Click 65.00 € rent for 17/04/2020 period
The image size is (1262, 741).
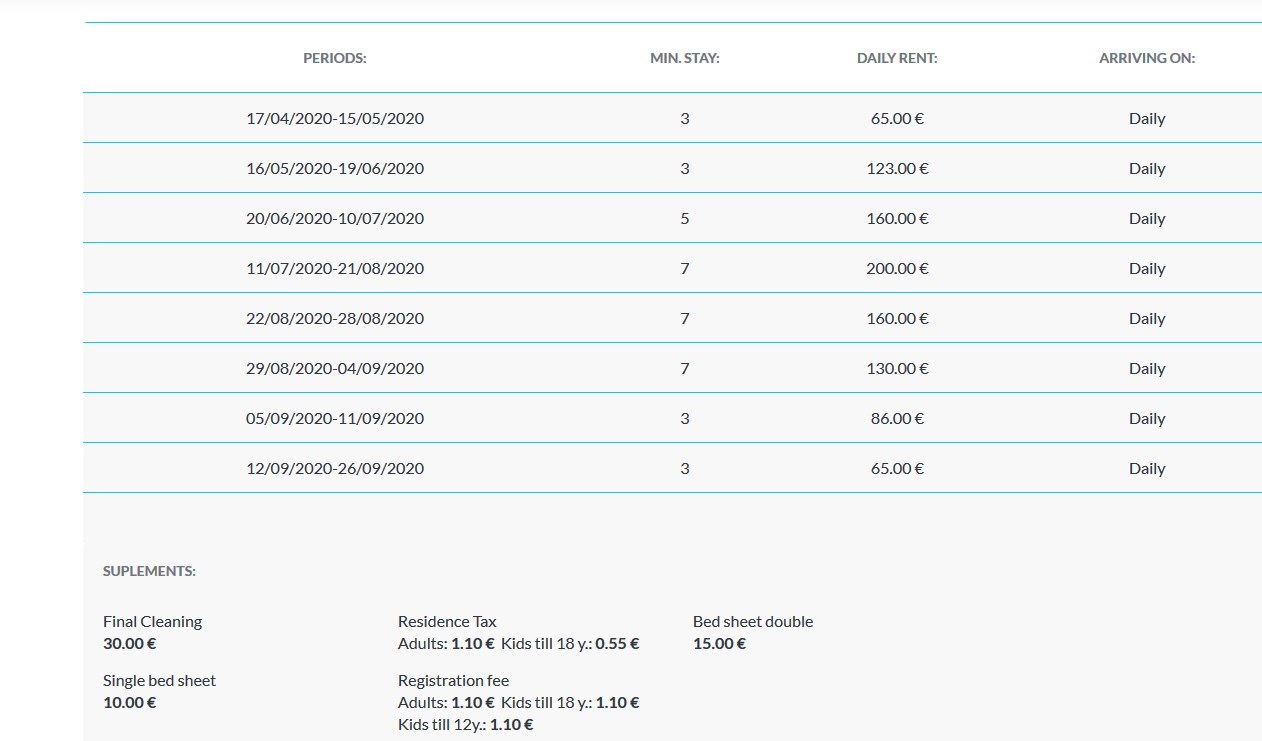pyautogui.click(x=897, y=118)
